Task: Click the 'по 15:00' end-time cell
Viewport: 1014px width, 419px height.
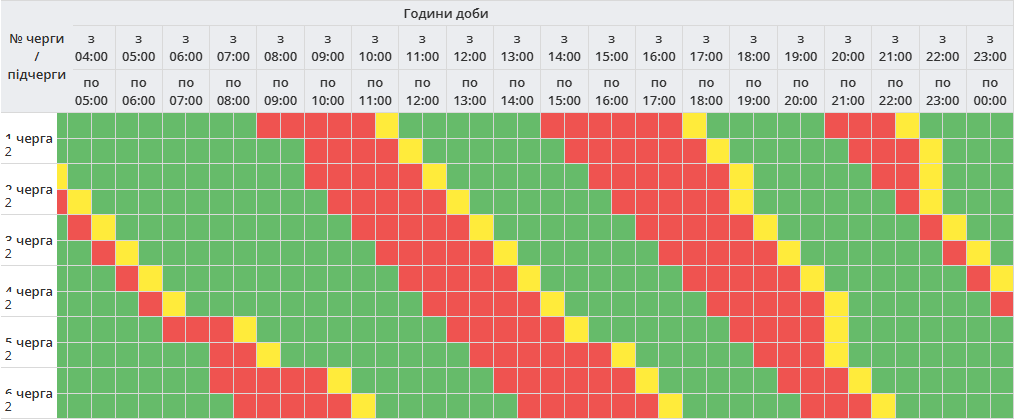Action: point(564,91)
